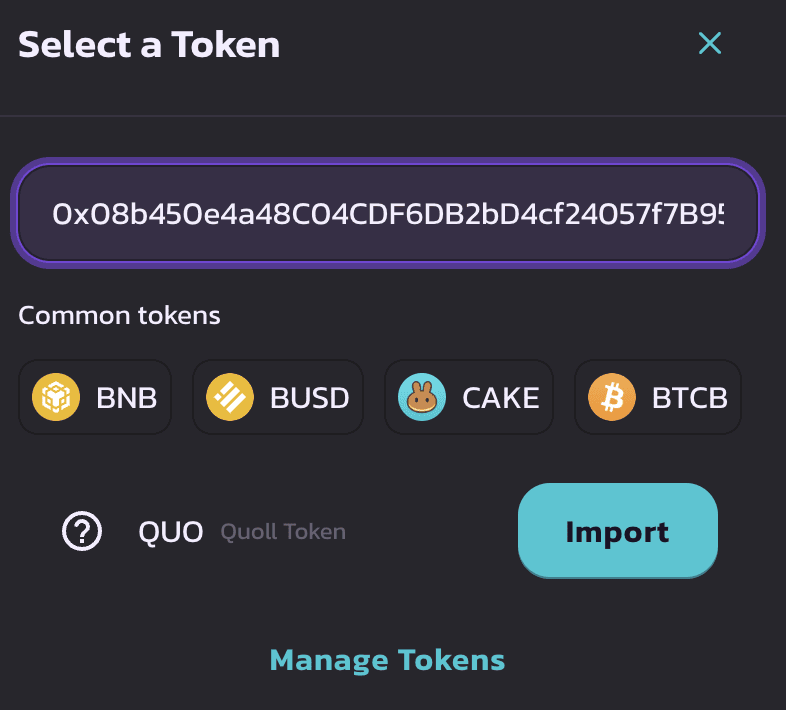The height and width of the screenshot is (710, 786).
Task: Open the Manage Tokens link
Action: [x=387, y=660]
